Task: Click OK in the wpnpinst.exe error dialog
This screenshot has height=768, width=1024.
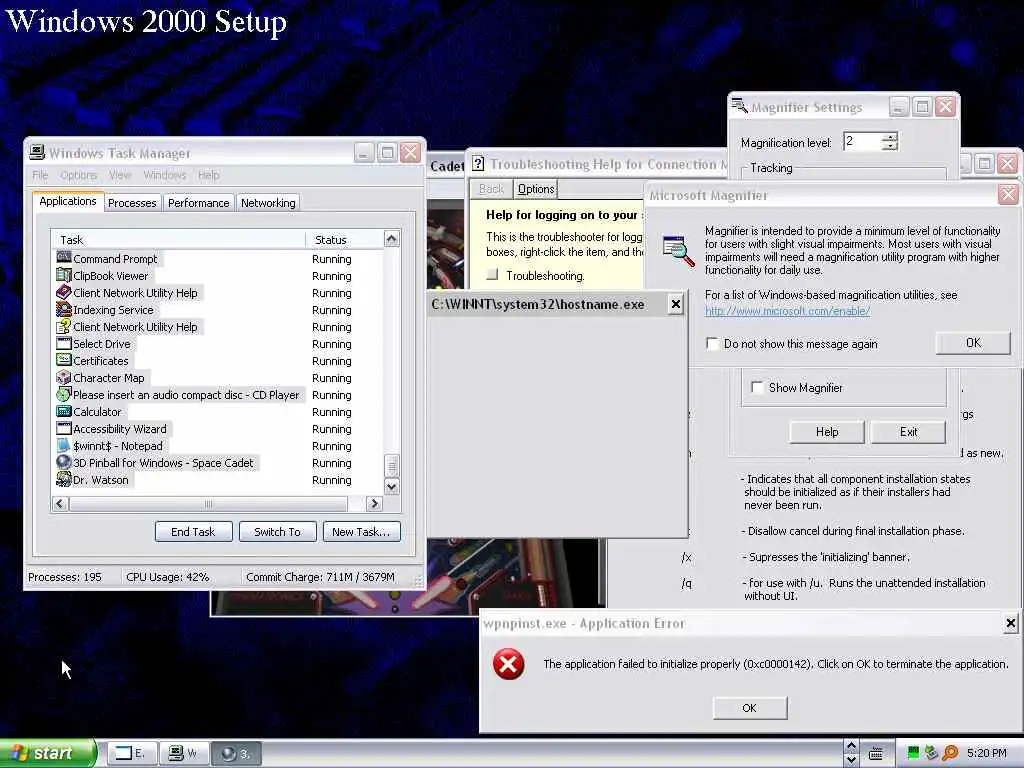Action: click(x=750, y=708)
